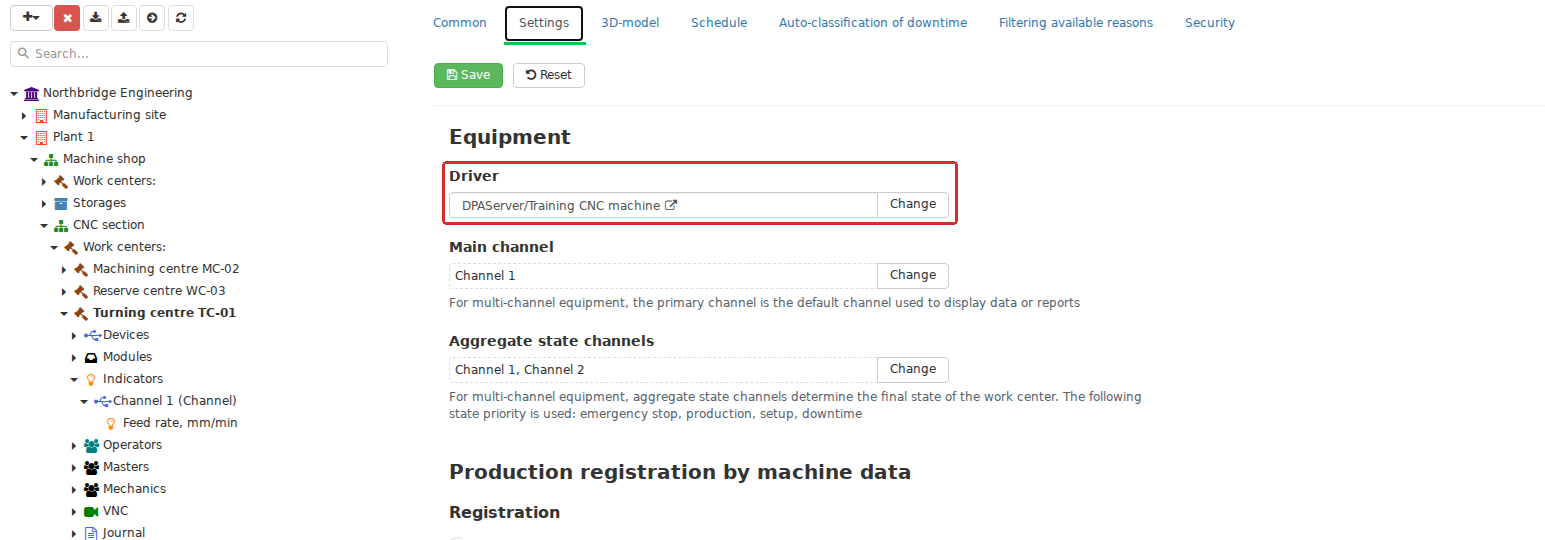Collapse the Northbridge Engineering tree node
The image size is (1545, 540).
click(x=14, y=93)
